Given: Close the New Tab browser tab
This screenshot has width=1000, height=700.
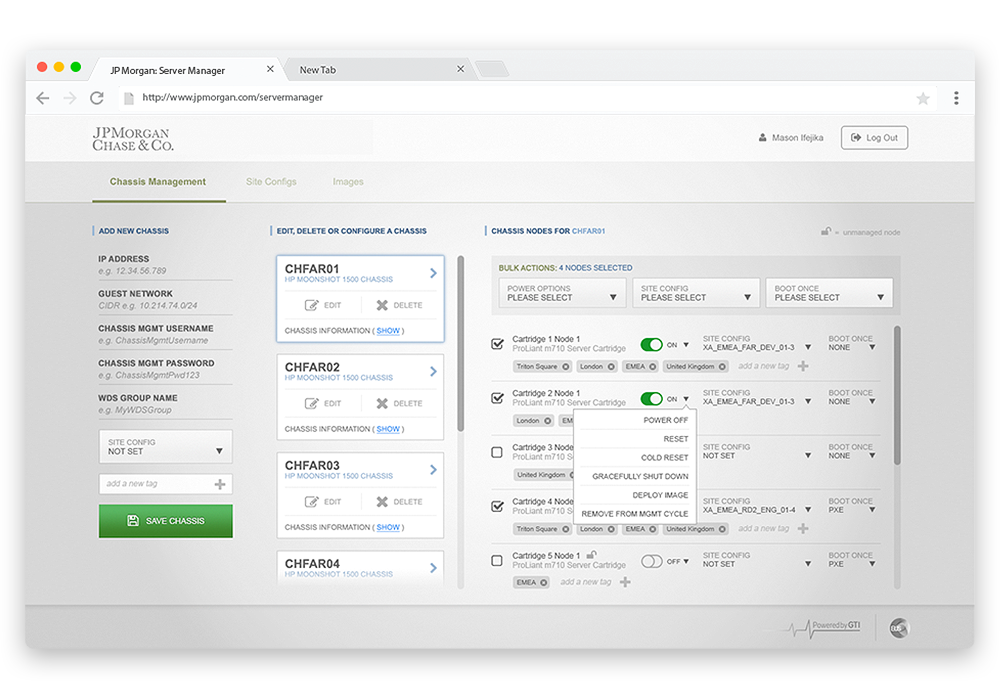Looking at the screenshot, I should [x=460, y=69].
